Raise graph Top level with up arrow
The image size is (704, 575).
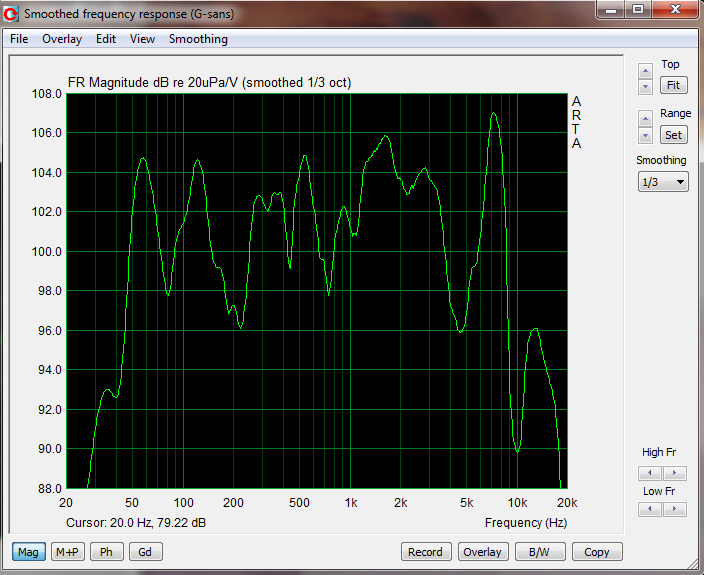[x=645, y=71]
